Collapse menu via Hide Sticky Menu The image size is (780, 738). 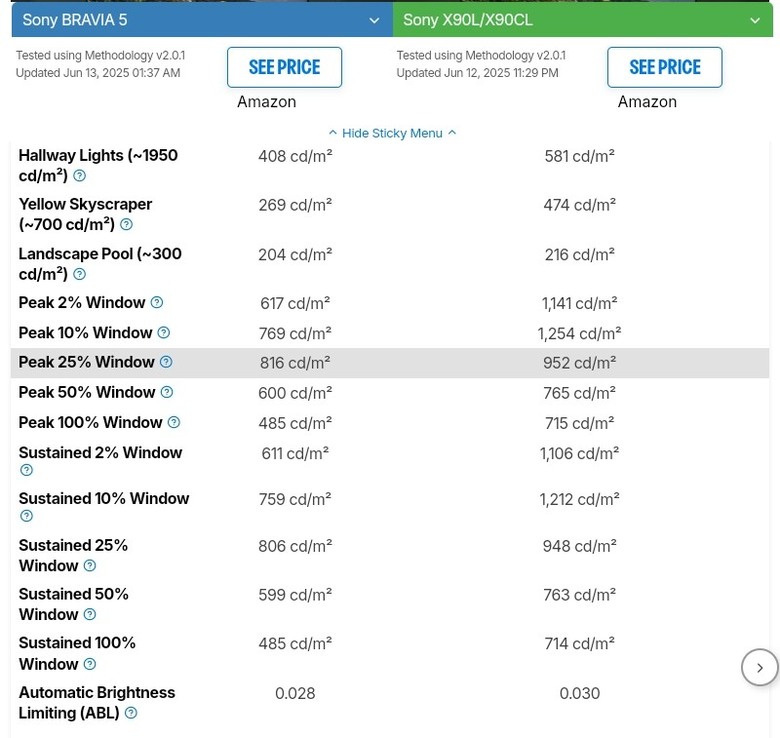pos(392,133)
